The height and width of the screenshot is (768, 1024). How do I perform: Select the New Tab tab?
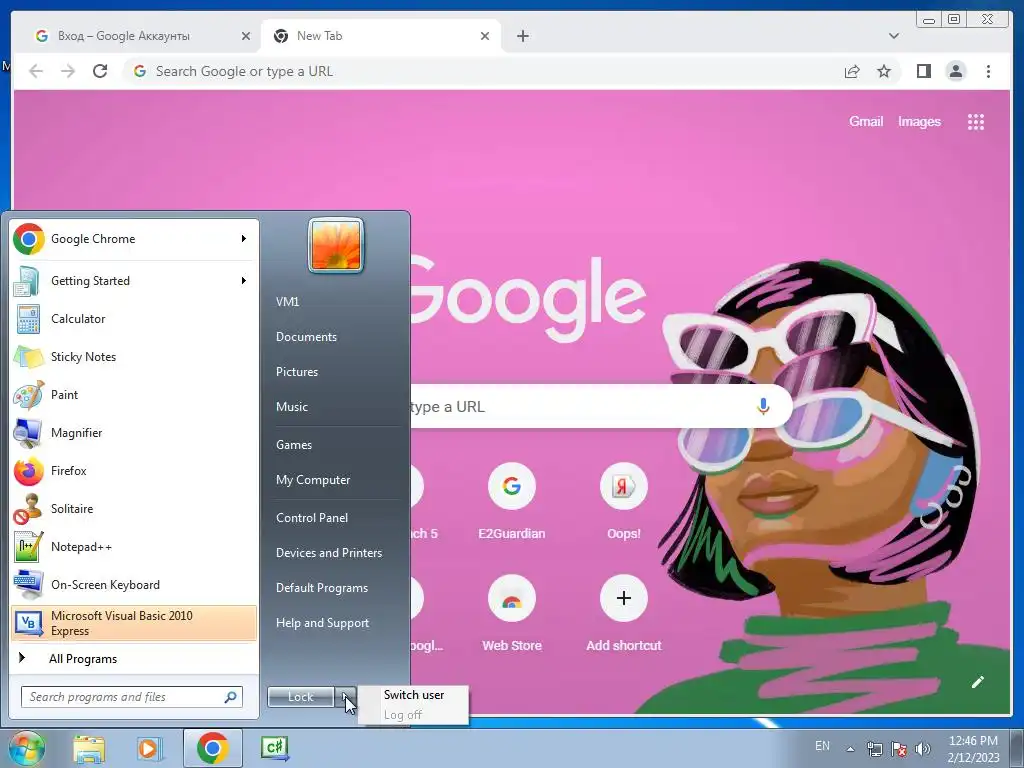(379, 36)
